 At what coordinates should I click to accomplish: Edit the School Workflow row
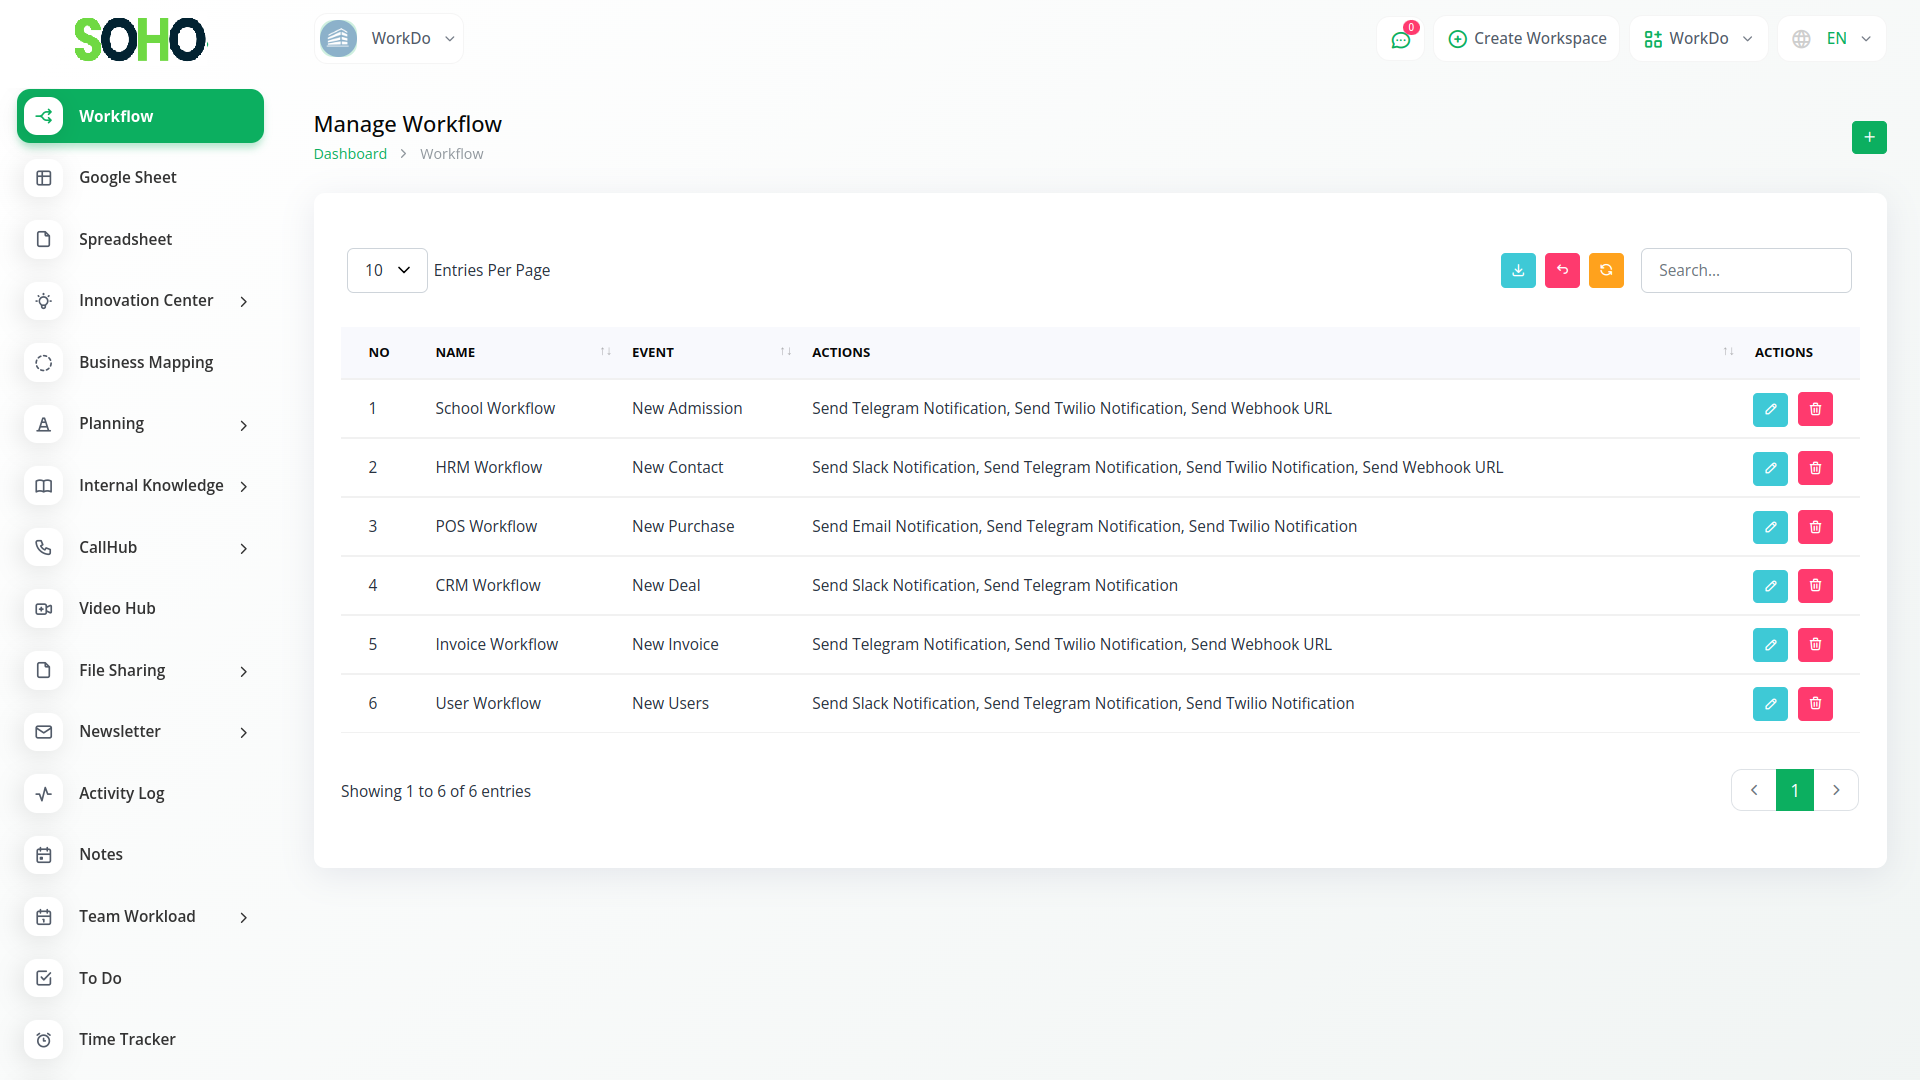pos(1769,409)
